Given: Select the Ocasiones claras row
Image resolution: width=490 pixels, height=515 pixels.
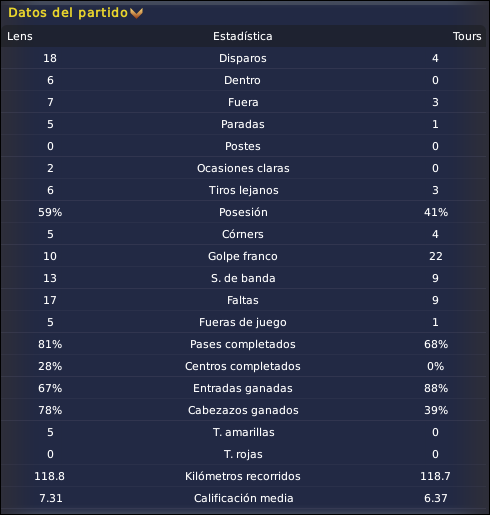Looking at the screenshot, I should pos(243,168).
